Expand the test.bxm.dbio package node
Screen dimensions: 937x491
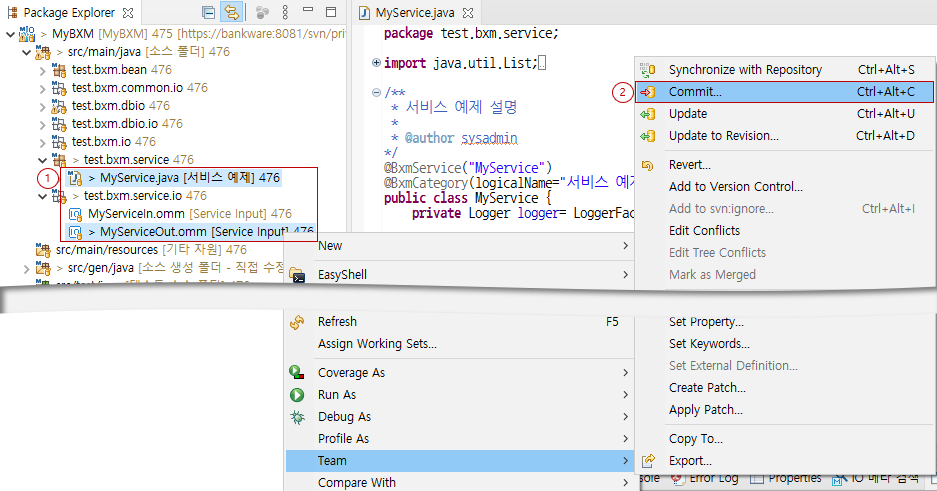tap(42, 106)
